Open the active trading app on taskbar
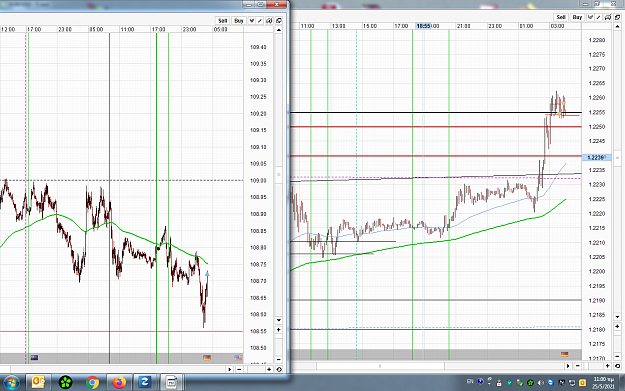The width and height of the screenshot is (625, 391). (x=171, y=383)
